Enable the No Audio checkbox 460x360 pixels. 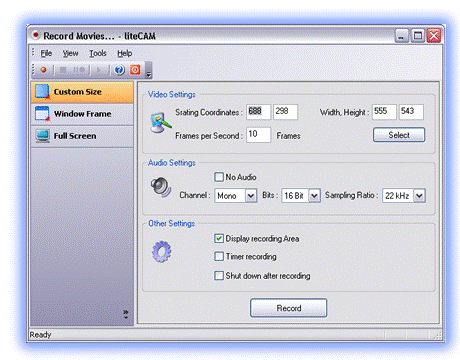(x=219, y=177)
